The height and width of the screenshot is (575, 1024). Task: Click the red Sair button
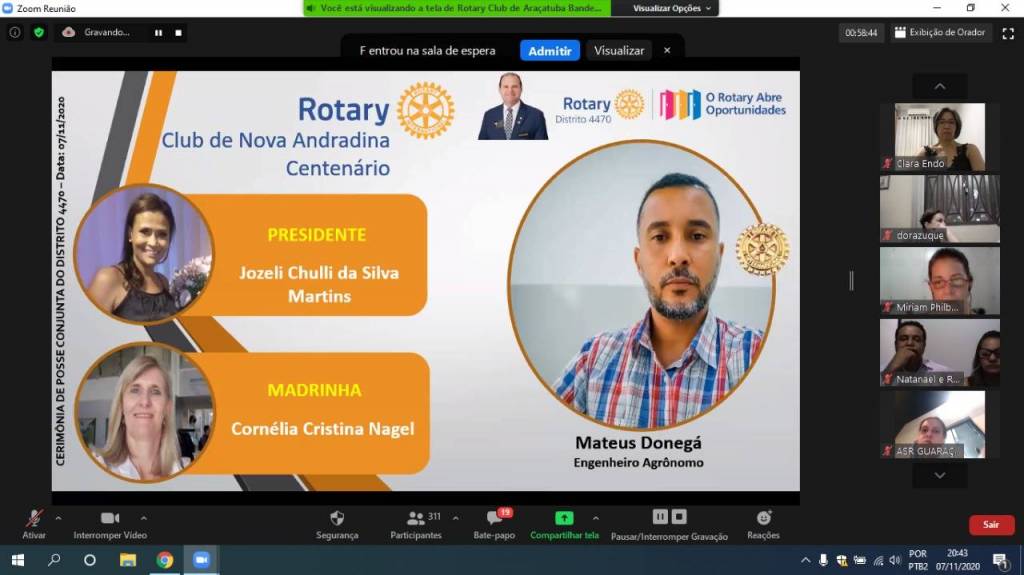tap(991, 524)
